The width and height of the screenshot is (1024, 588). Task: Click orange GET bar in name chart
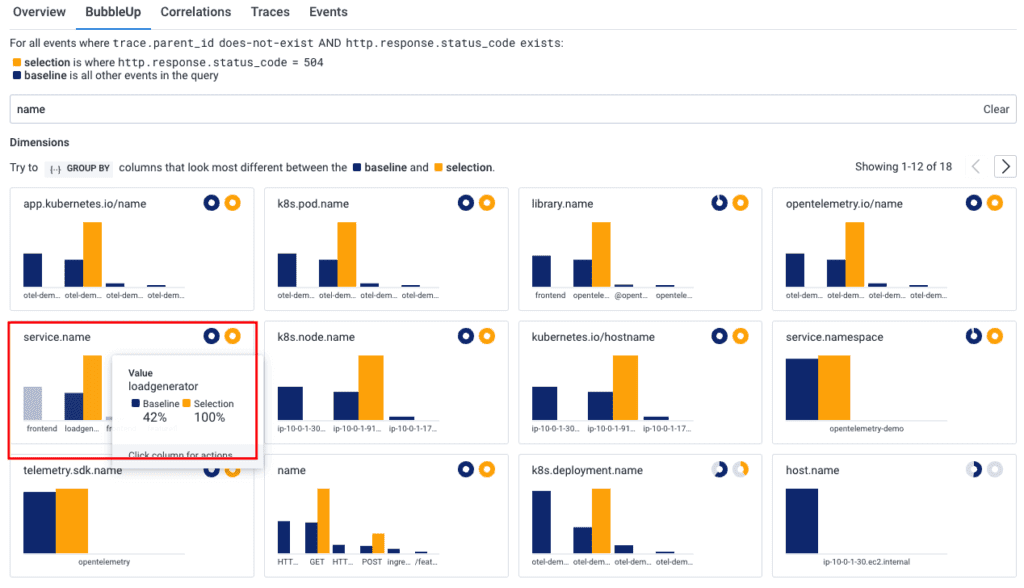pyautogui.click(x=323, y=520)
